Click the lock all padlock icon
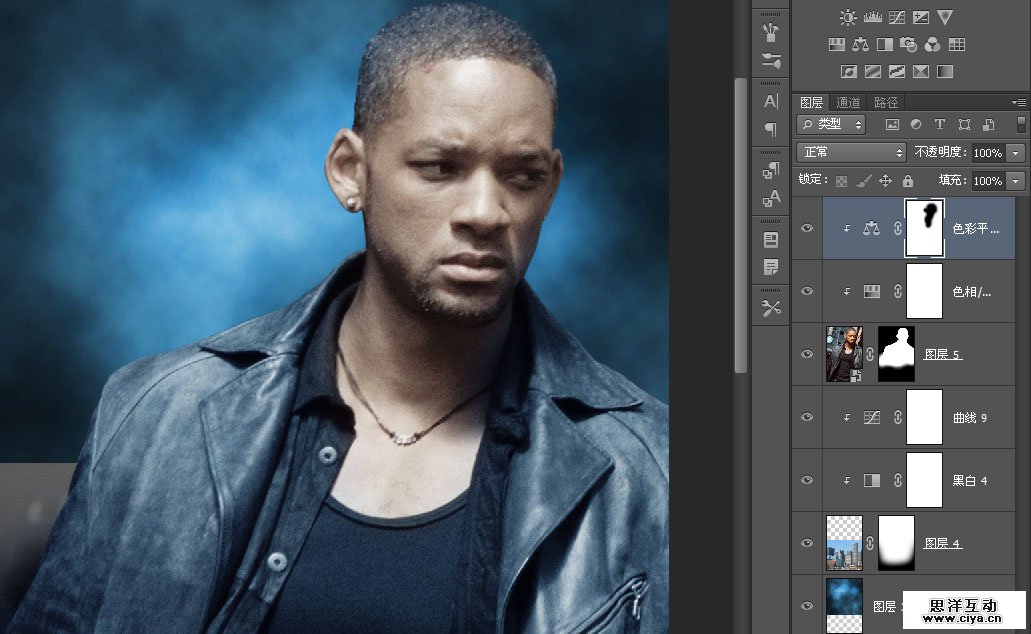This screenshot has height=634, width=1031. pos(908,181)
